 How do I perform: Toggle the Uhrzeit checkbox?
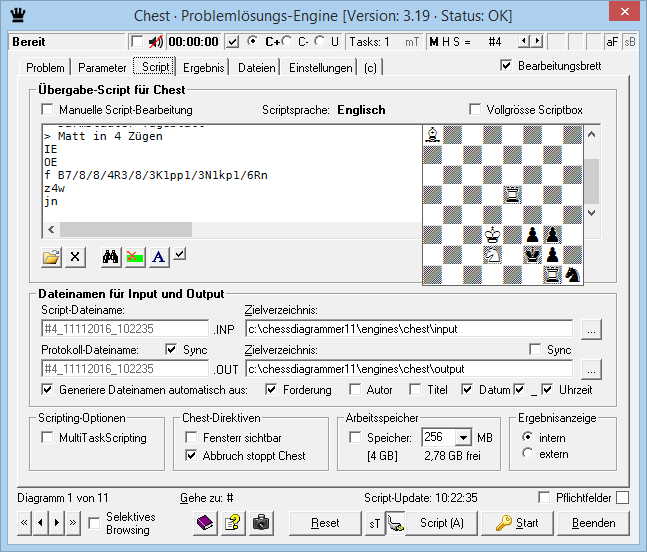[x=547, y=389]
